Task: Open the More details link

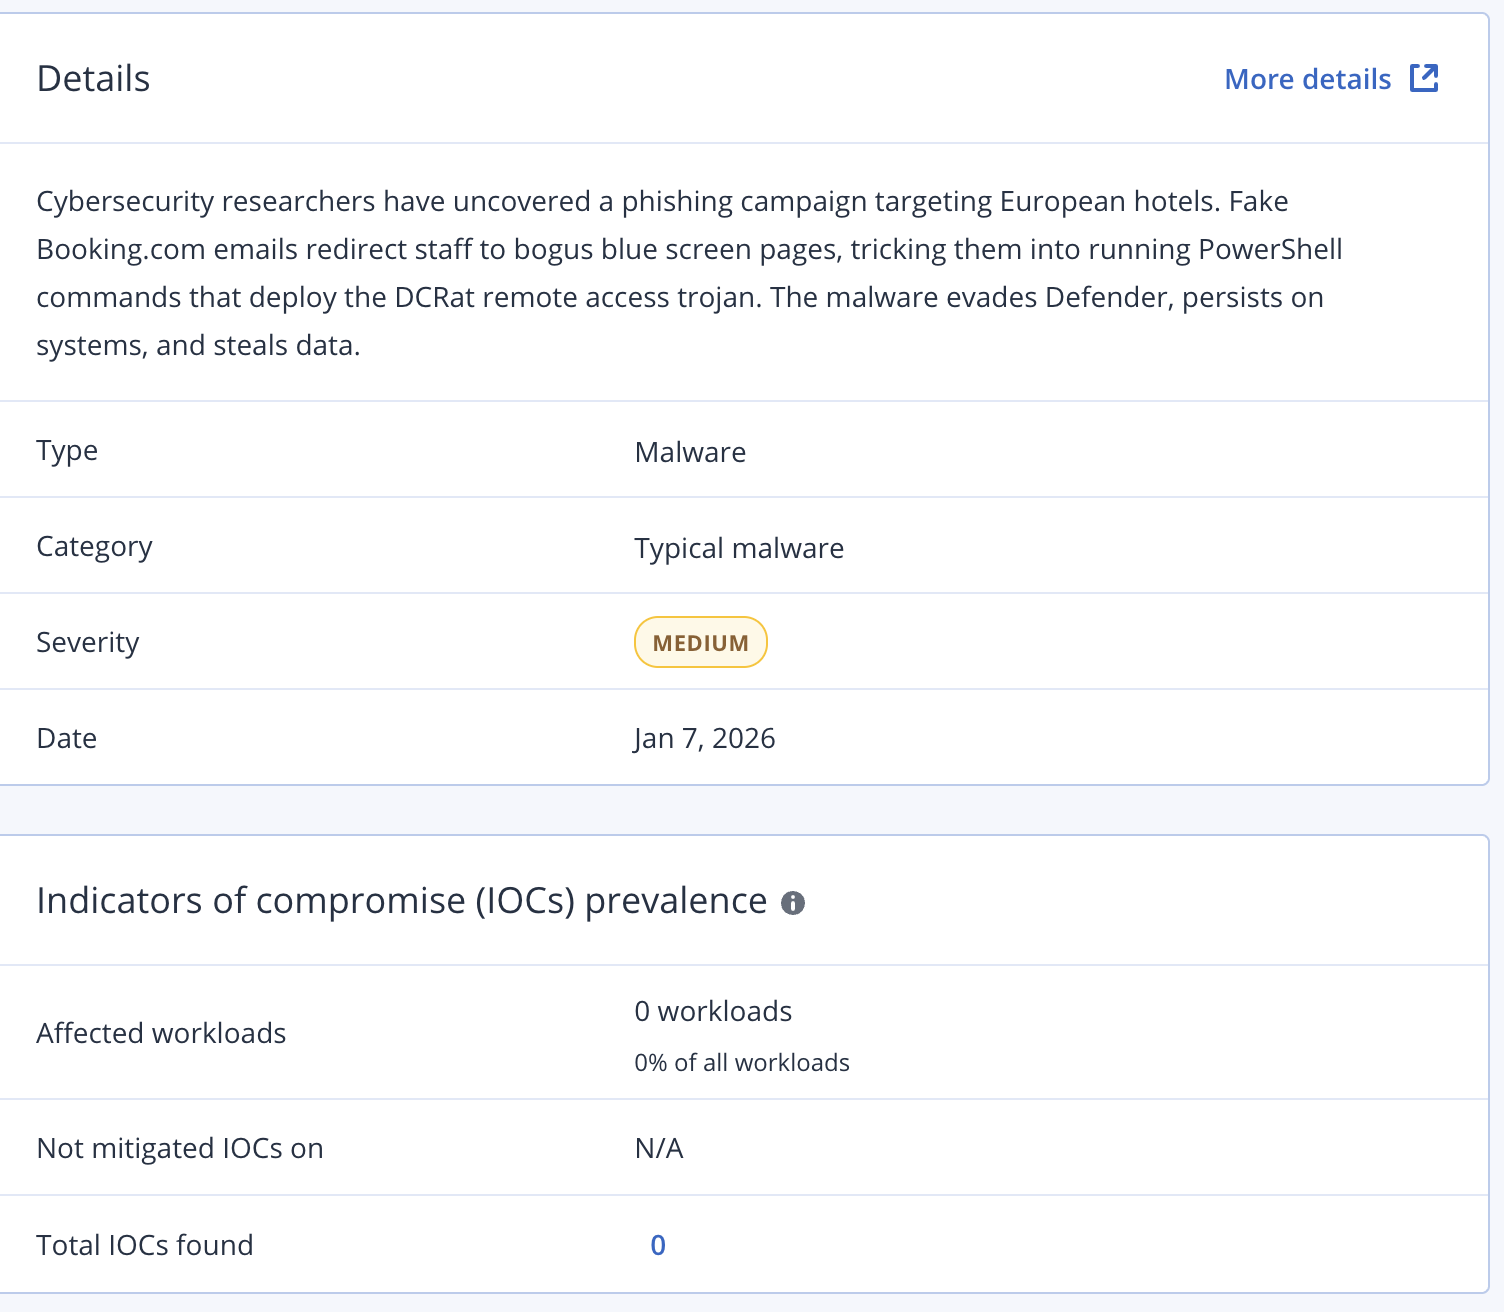Action: pyautogui.click(x=1307, y=79)
